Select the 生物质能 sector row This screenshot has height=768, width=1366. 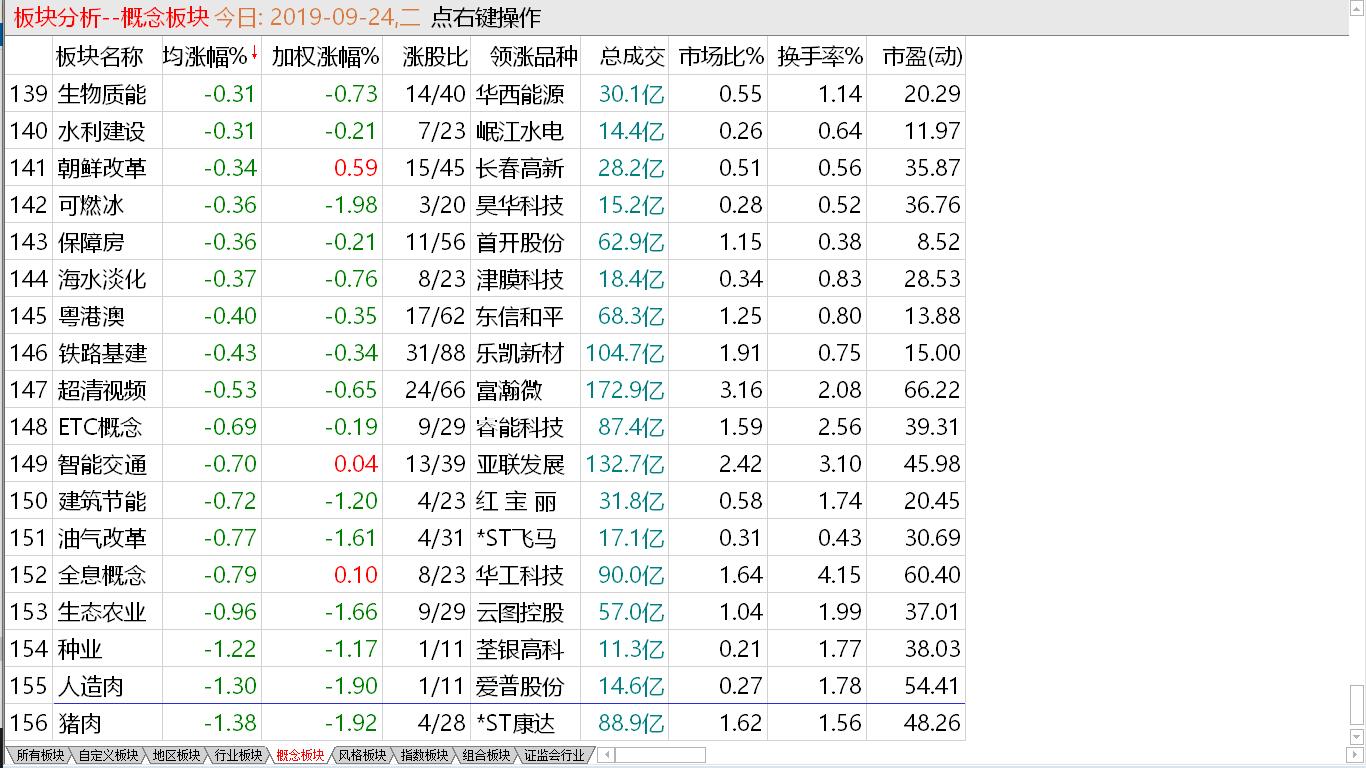coord(485,94)
